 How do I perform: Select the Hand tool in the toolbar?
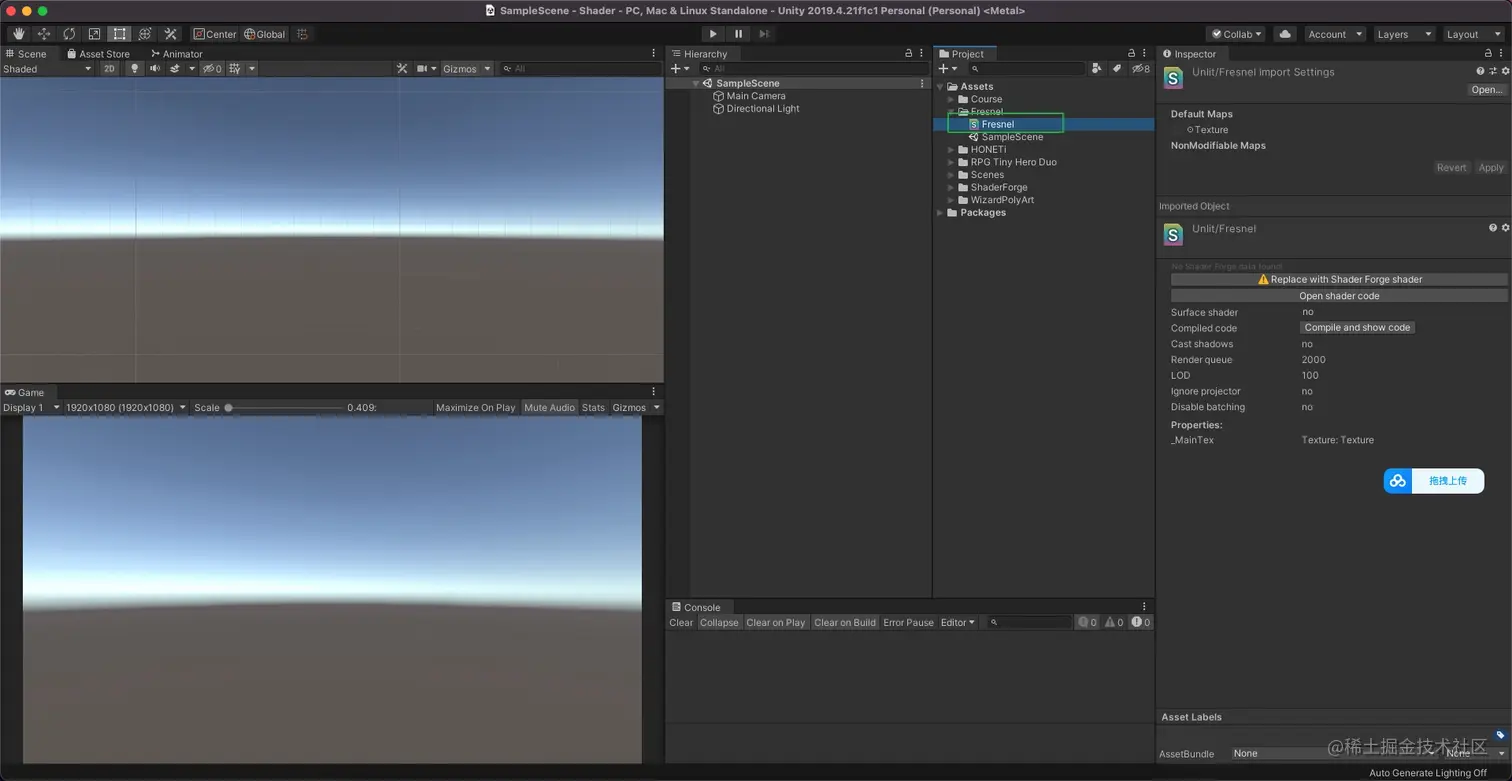point(18,34)
